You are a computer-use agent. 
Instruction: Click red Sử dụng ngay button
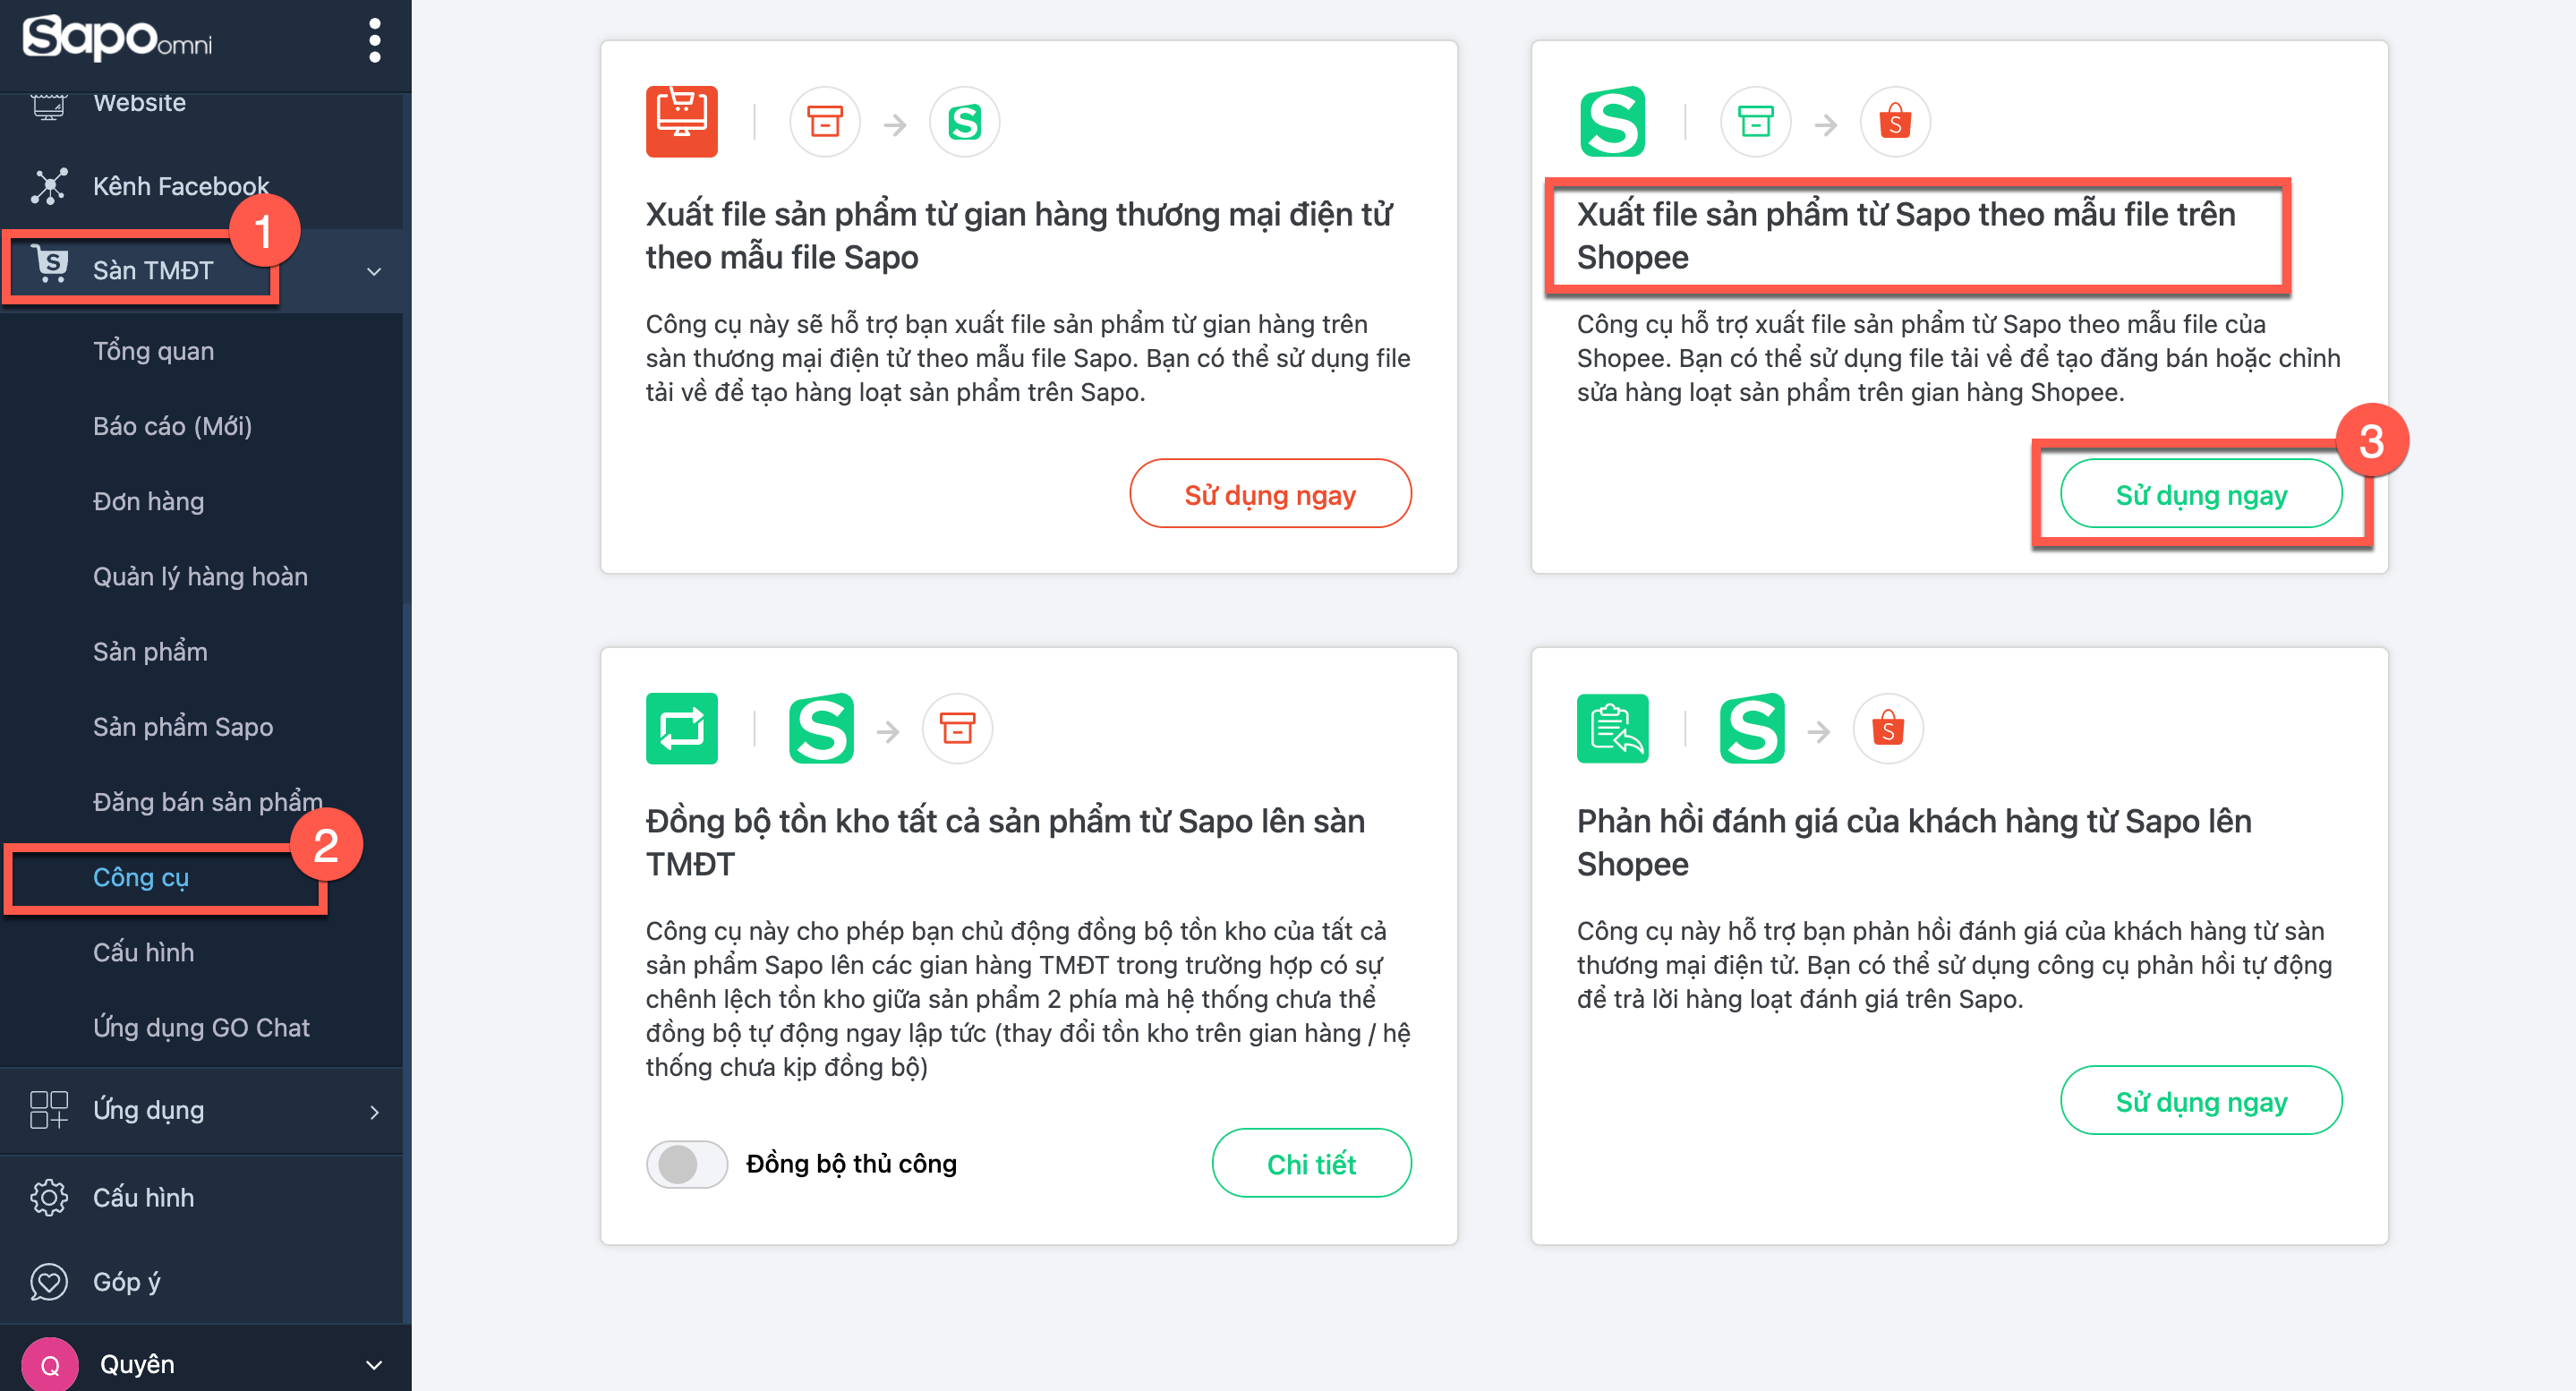click(1269, 494)
